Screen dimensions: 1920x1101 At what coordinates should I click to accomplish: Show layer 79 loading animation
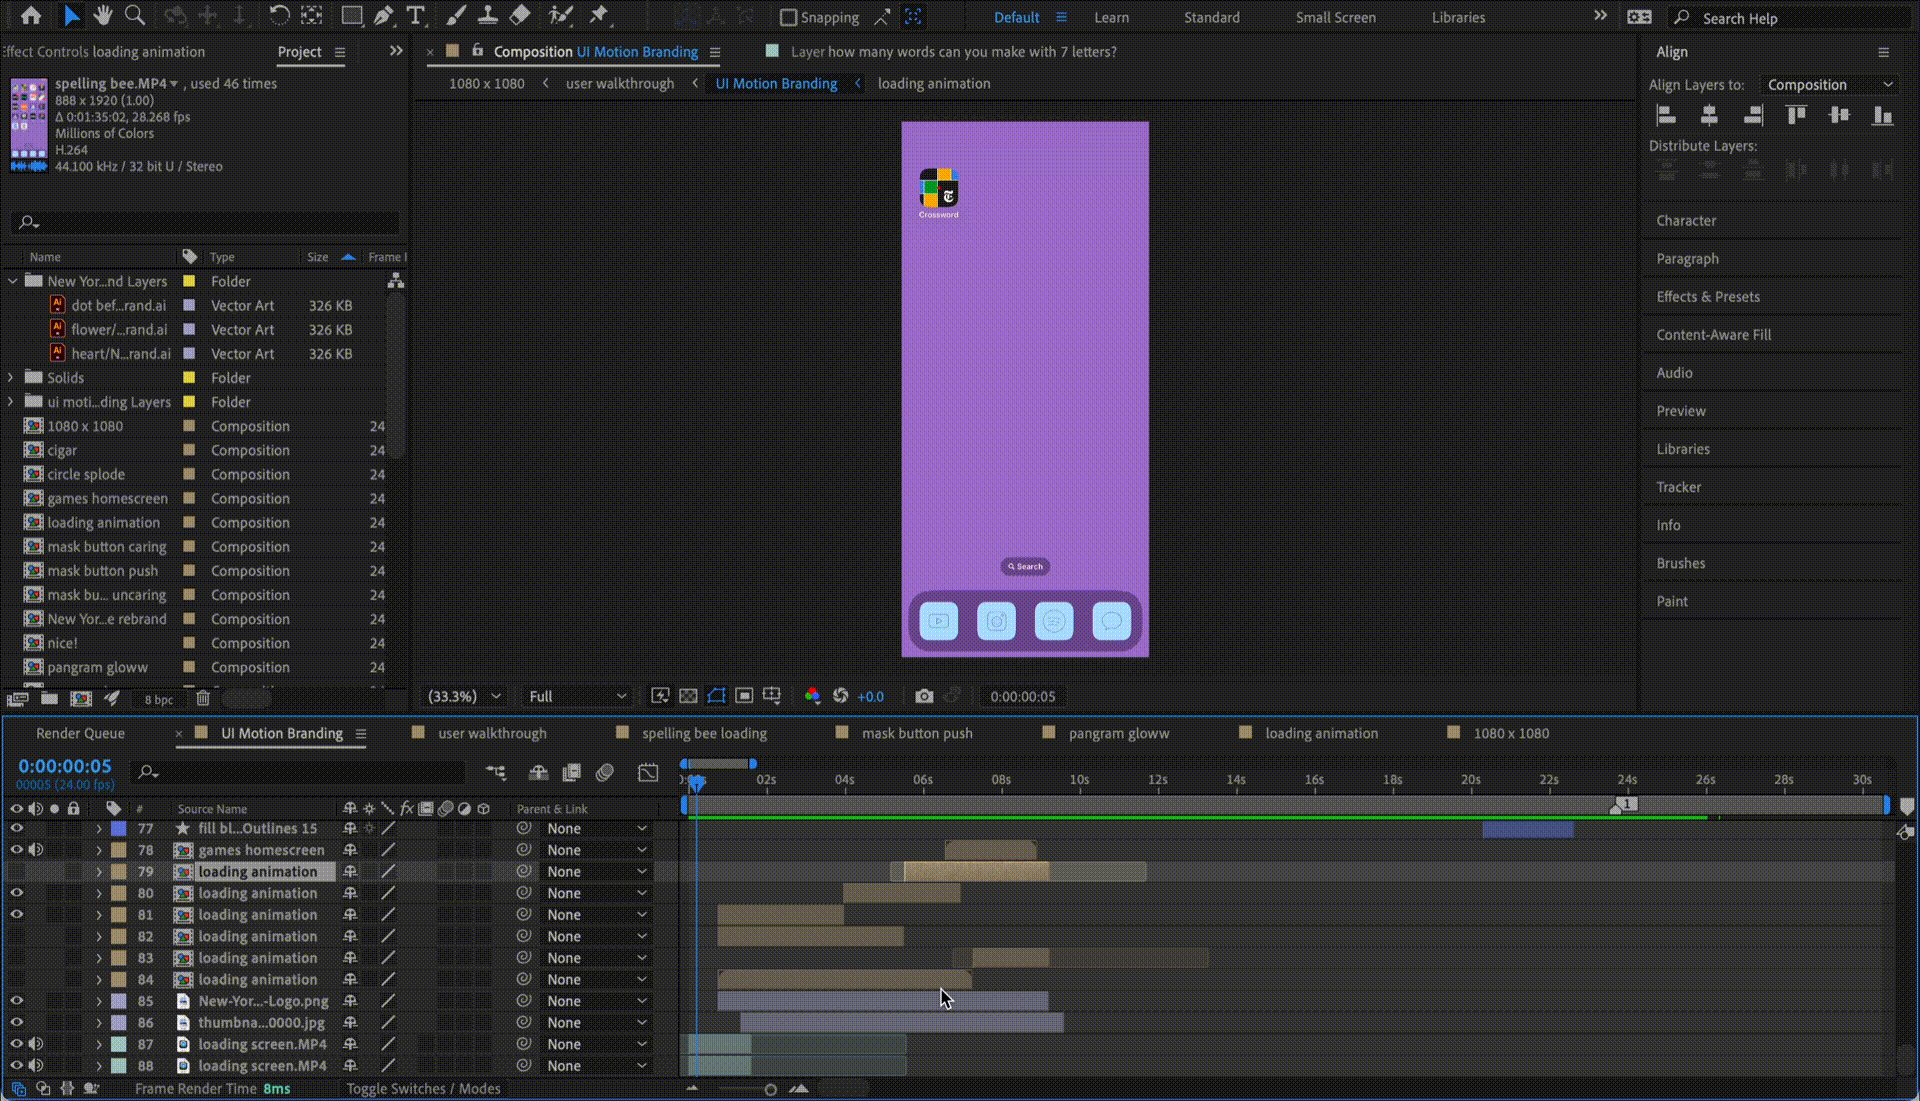tap(16, 872)
